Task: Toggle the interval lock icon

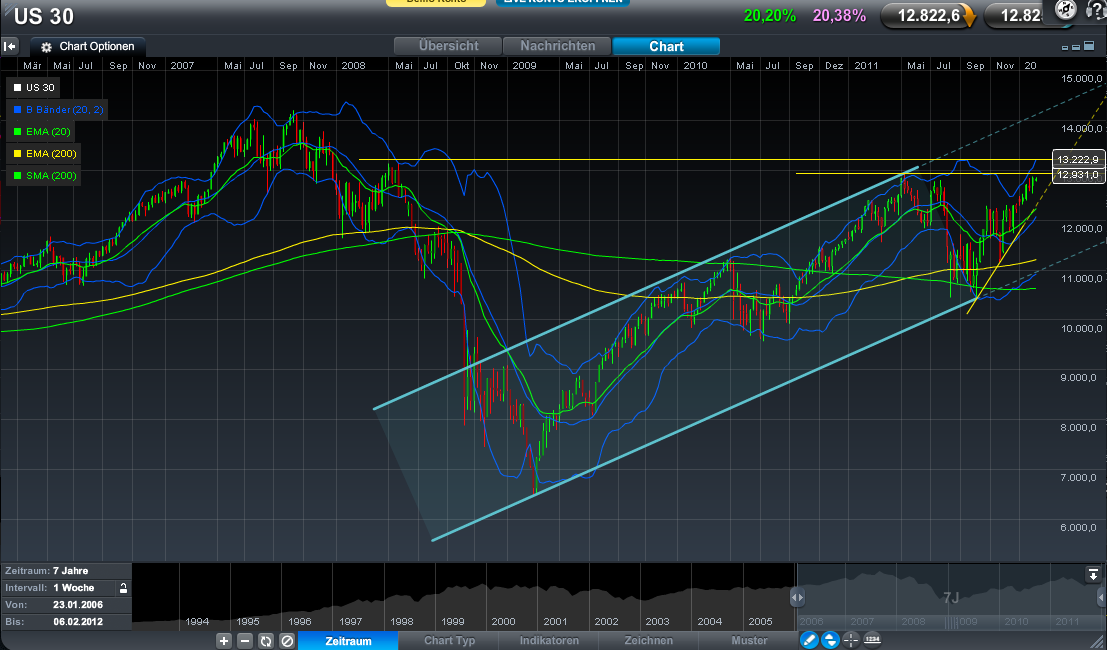Action: click(x=124, y=587)
